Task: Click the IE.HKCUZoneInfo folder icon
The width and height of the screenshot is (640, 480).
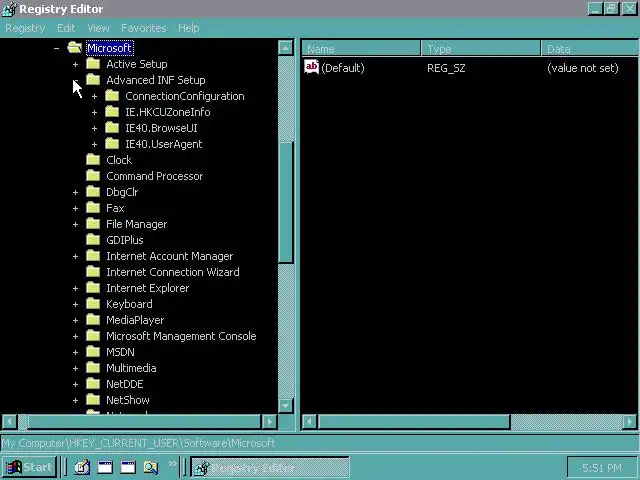Action: (112, 111)
